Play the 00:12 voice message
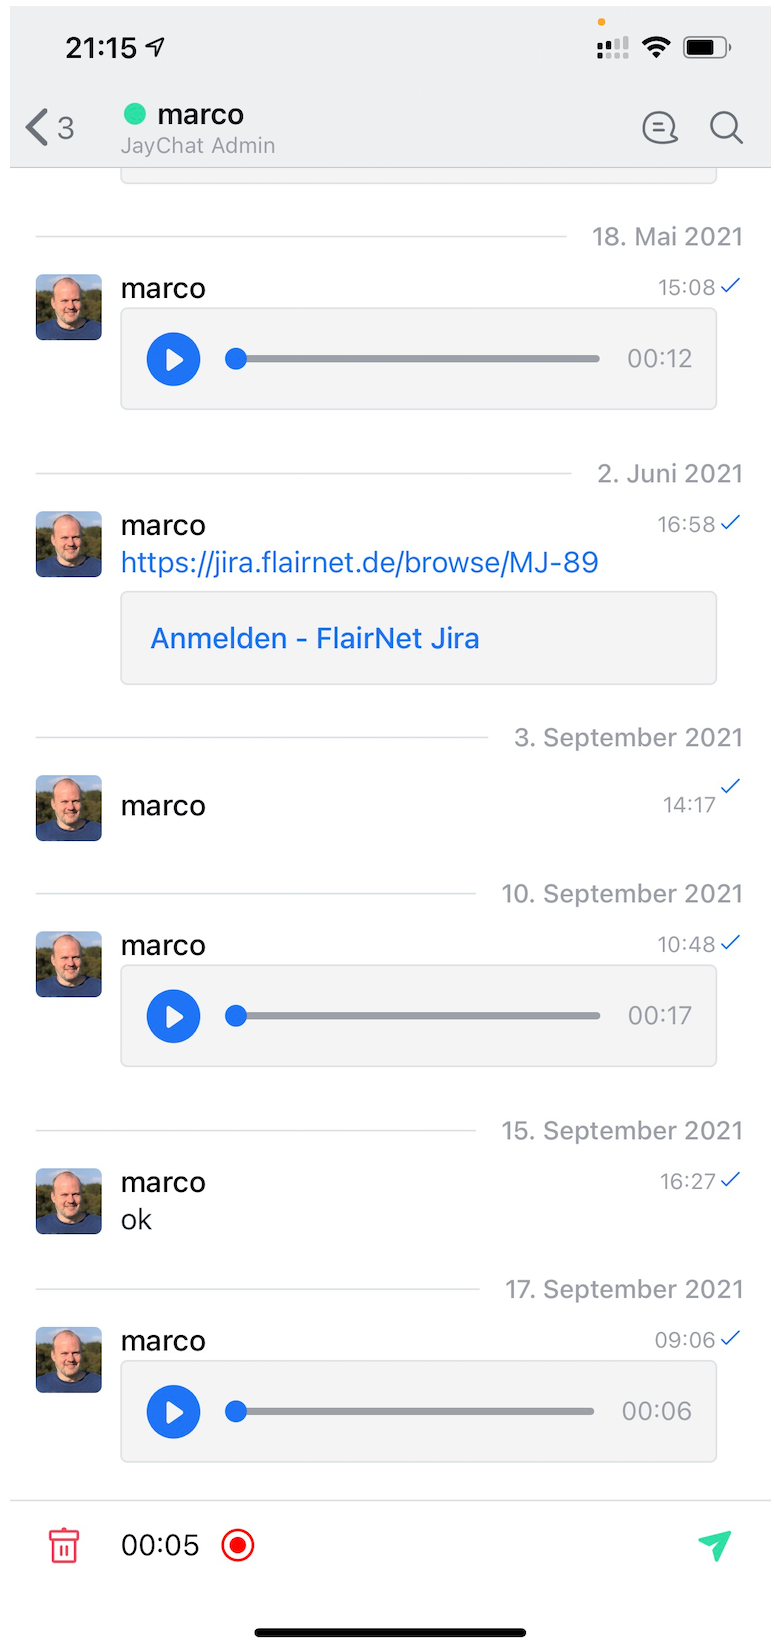 click(x=174, y=359)
